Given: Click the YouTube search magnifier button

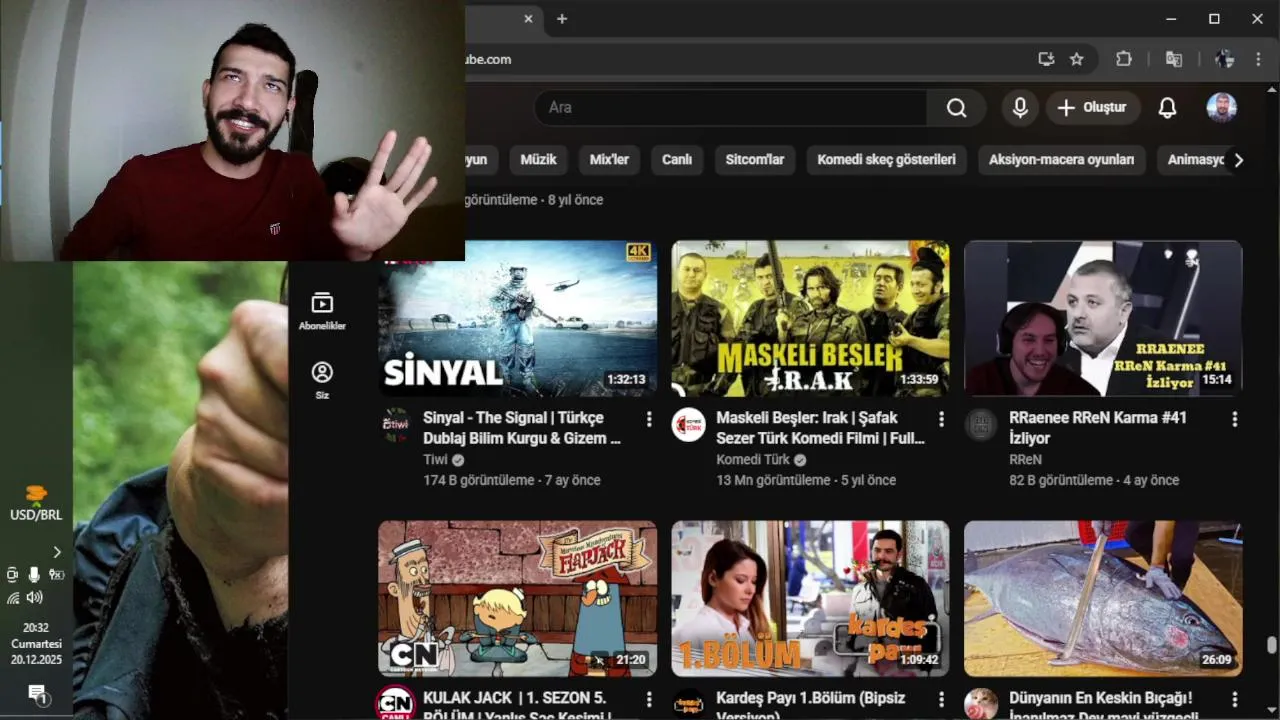Looking at the screenshot, I should (956, 108).
